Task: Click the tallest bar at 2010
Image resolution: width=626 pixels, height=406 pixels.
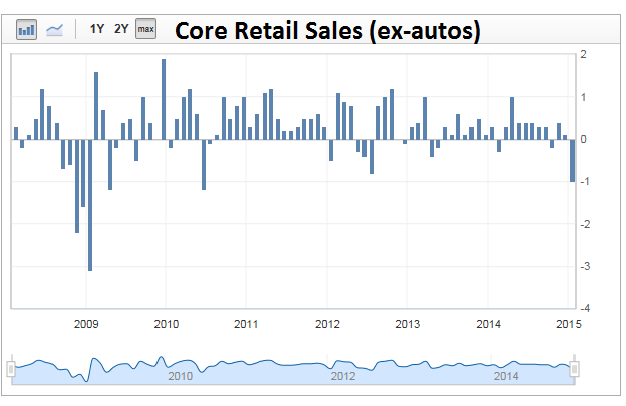Action: pos(164,99)
